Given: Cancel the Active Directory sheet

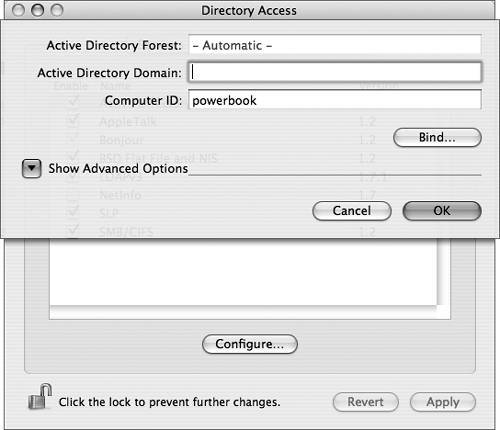Looking at the screenshot, I should click(352, 211).
